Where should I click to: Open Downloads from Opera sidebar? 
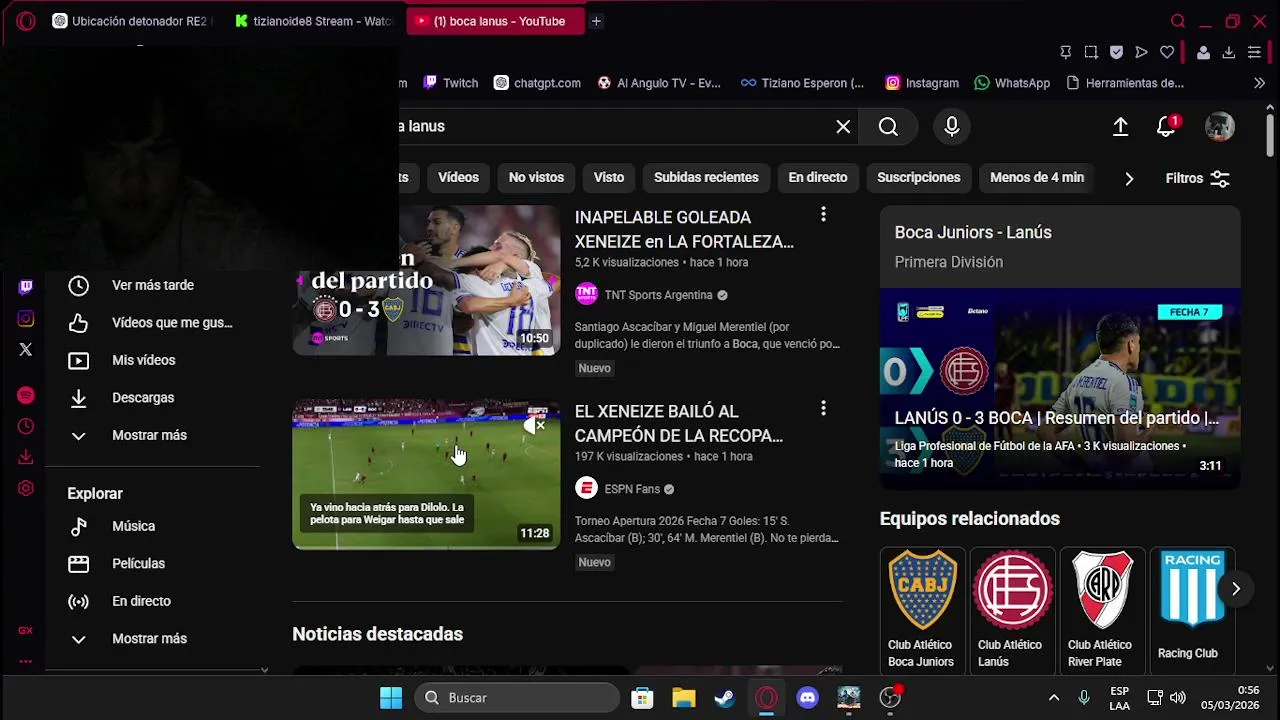point(26,457)
